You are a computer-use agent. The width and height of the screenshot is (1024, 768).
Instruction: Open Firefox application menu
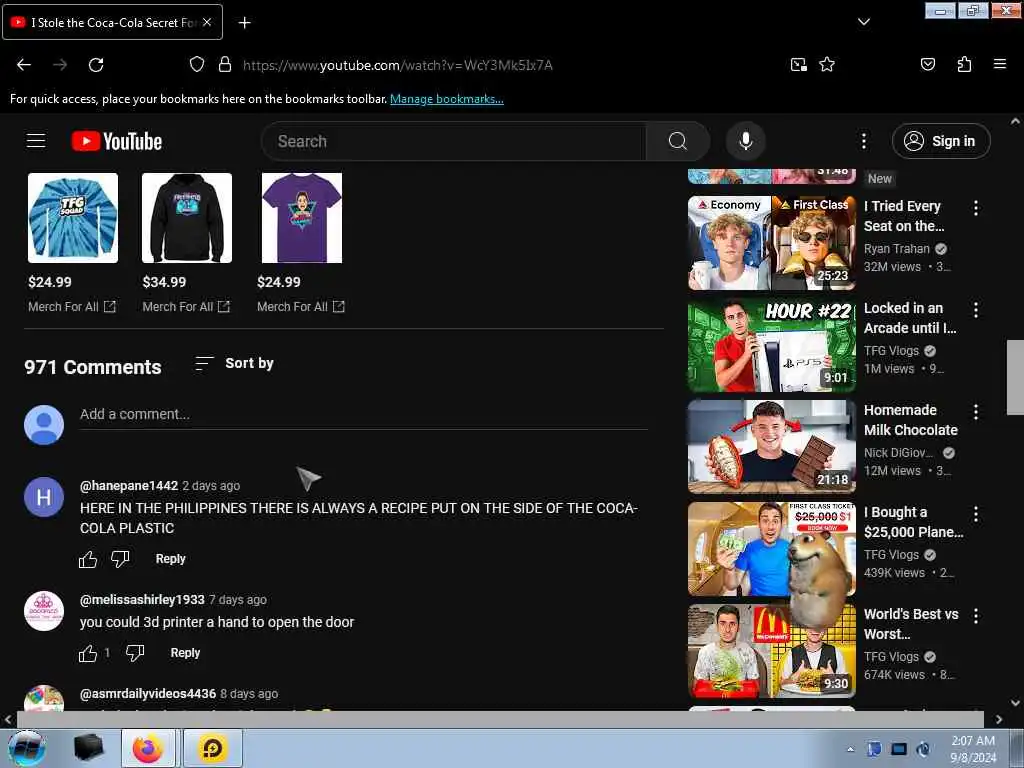[x=999, y=65]
